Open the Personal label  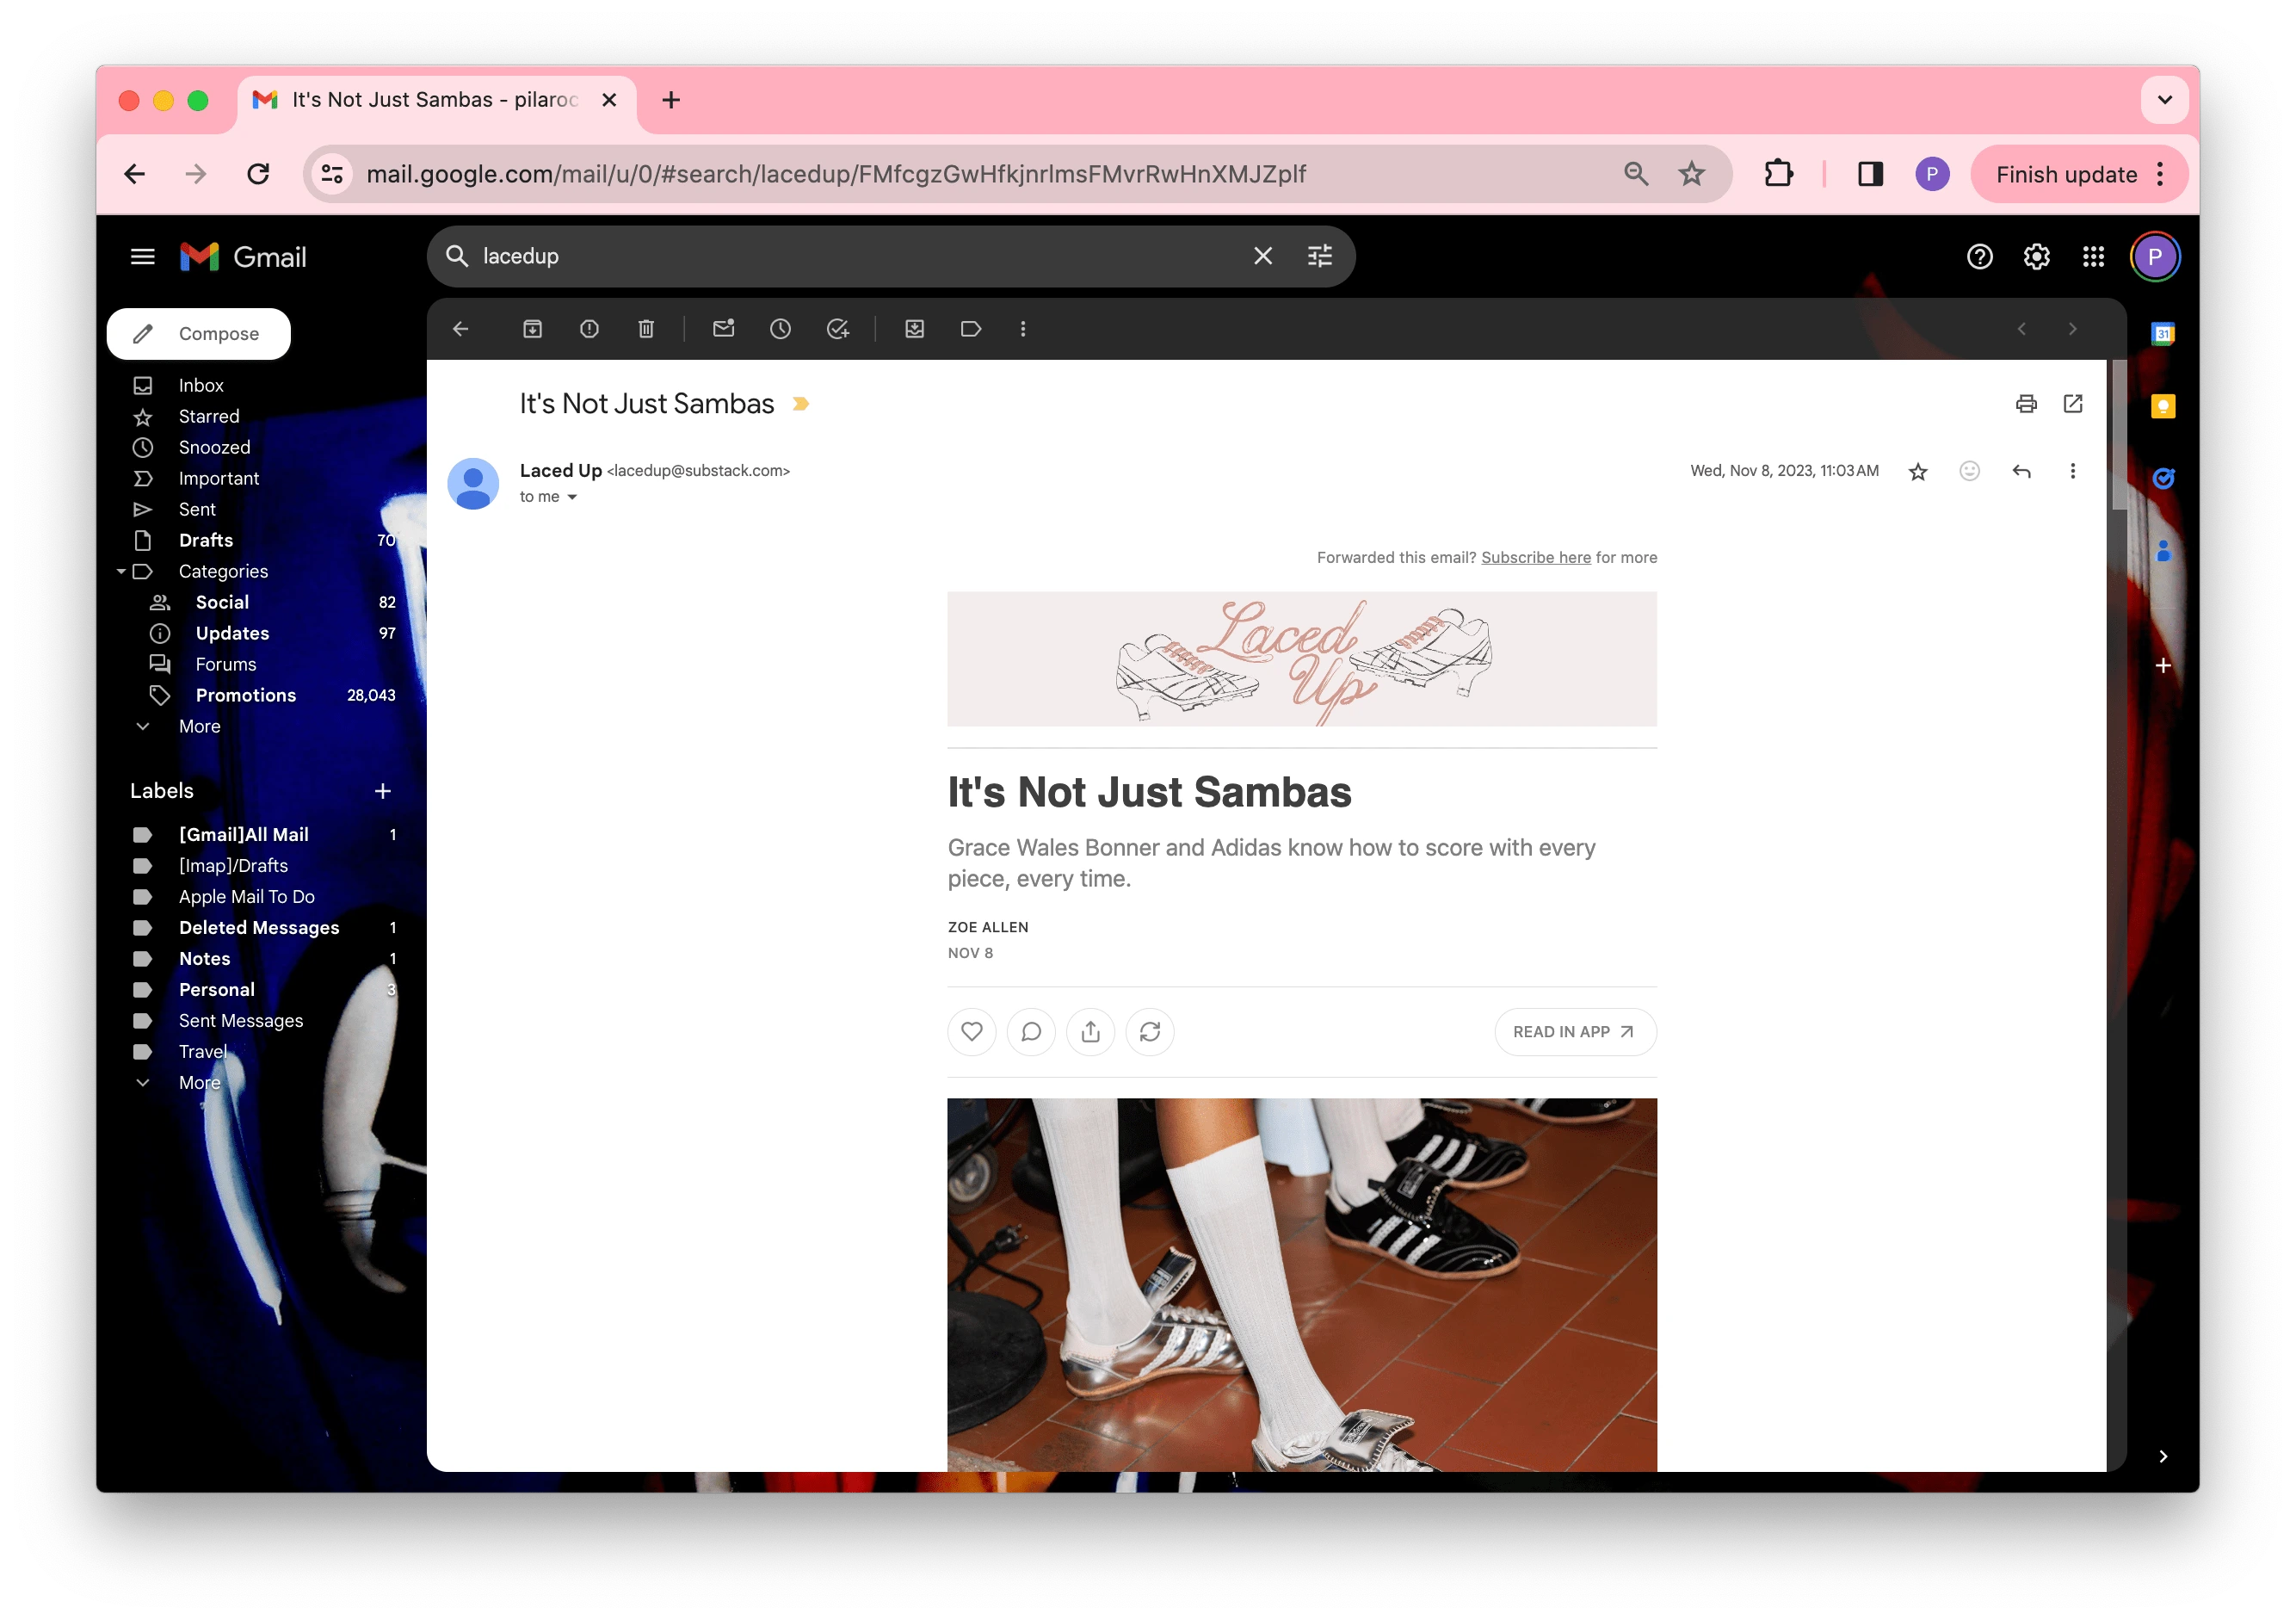click(x=217, y=990)
